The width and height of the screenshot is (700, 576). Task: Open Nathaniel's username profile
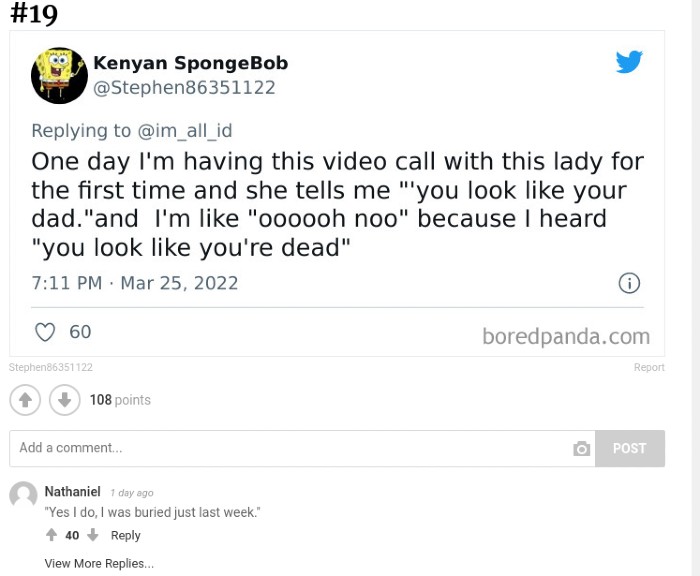pos(72,491)
